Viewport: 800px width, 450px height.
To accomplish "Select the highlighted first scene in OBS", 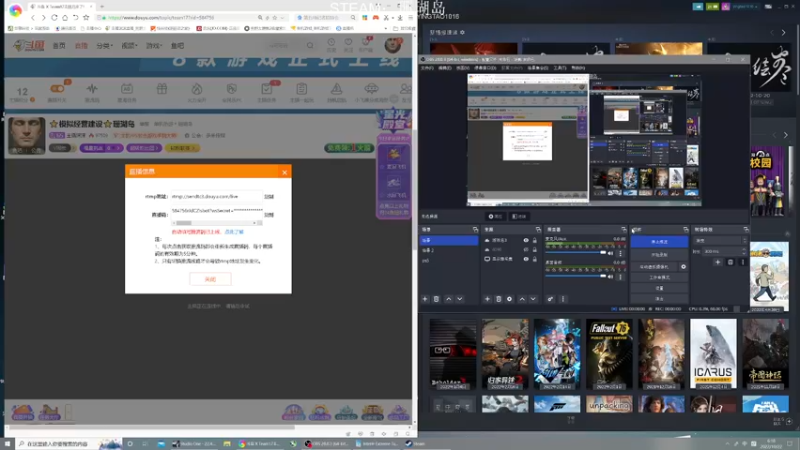I will [x=449, y=240].
